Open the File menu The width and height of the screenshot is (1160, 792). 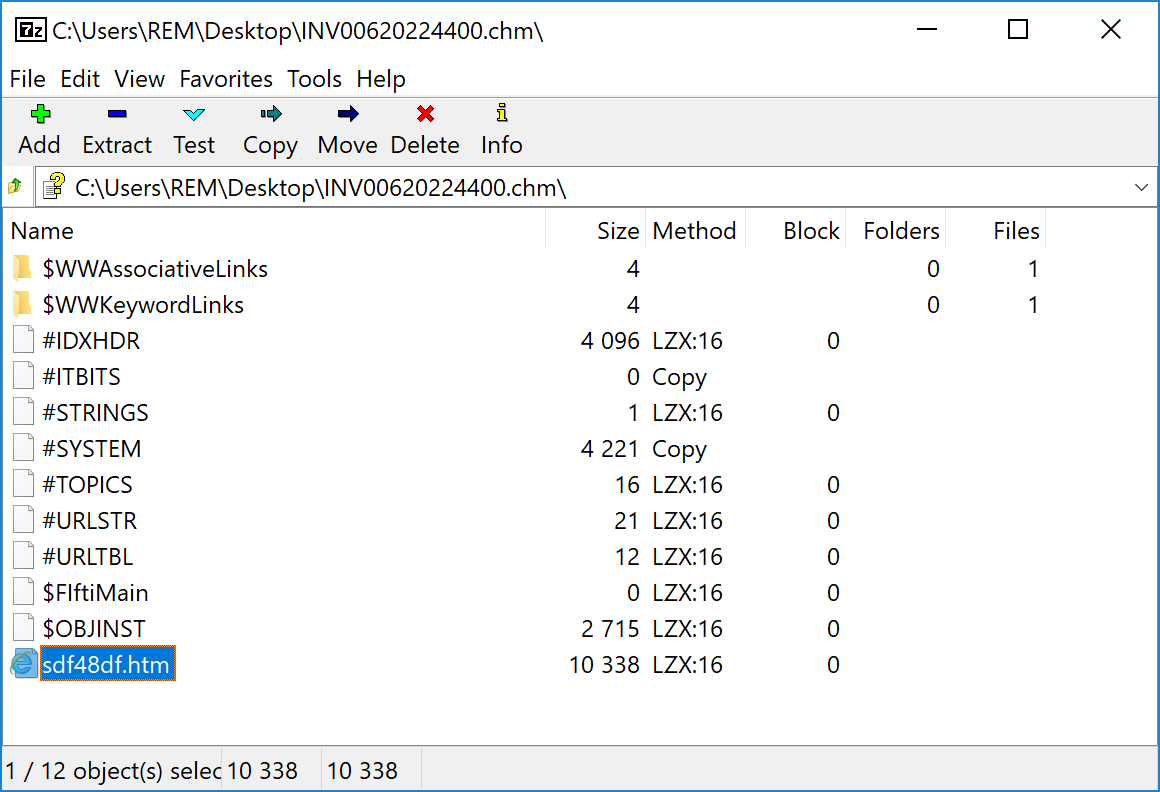pyautogui.click(x=28, y=79)
